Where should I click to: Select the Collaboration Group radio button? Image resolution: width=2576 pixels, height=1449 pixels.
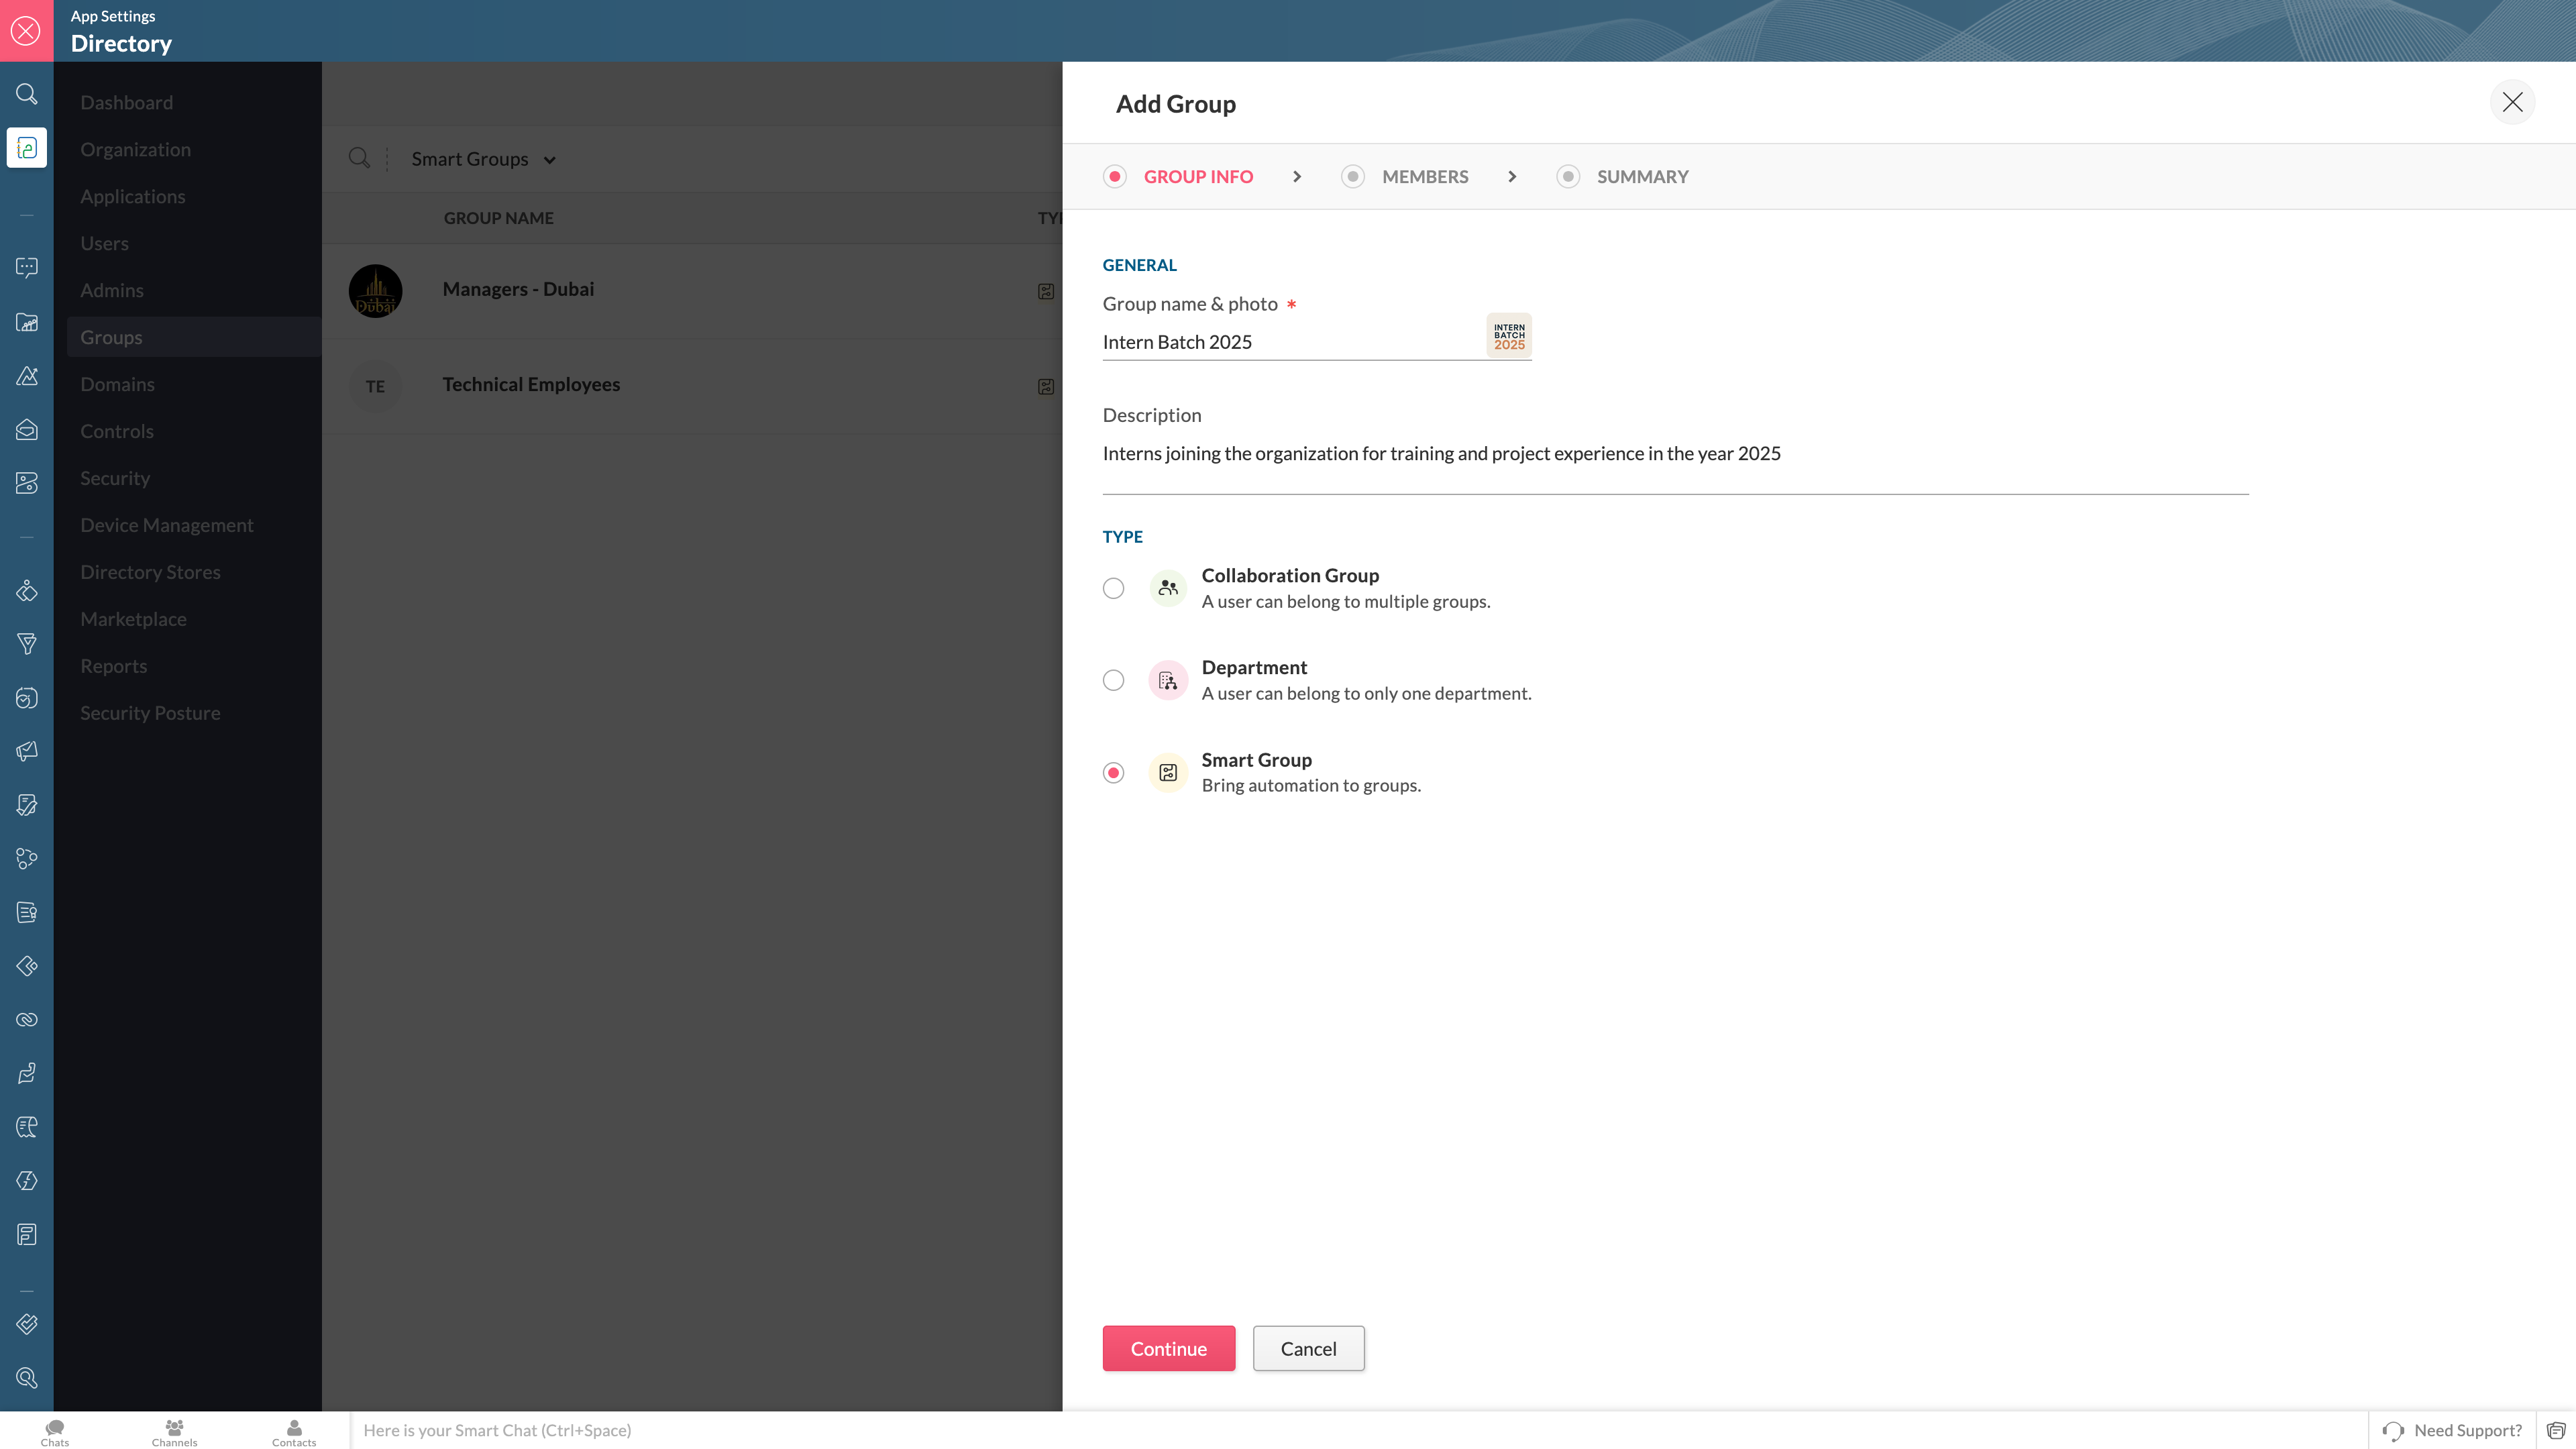[1113, 588]
